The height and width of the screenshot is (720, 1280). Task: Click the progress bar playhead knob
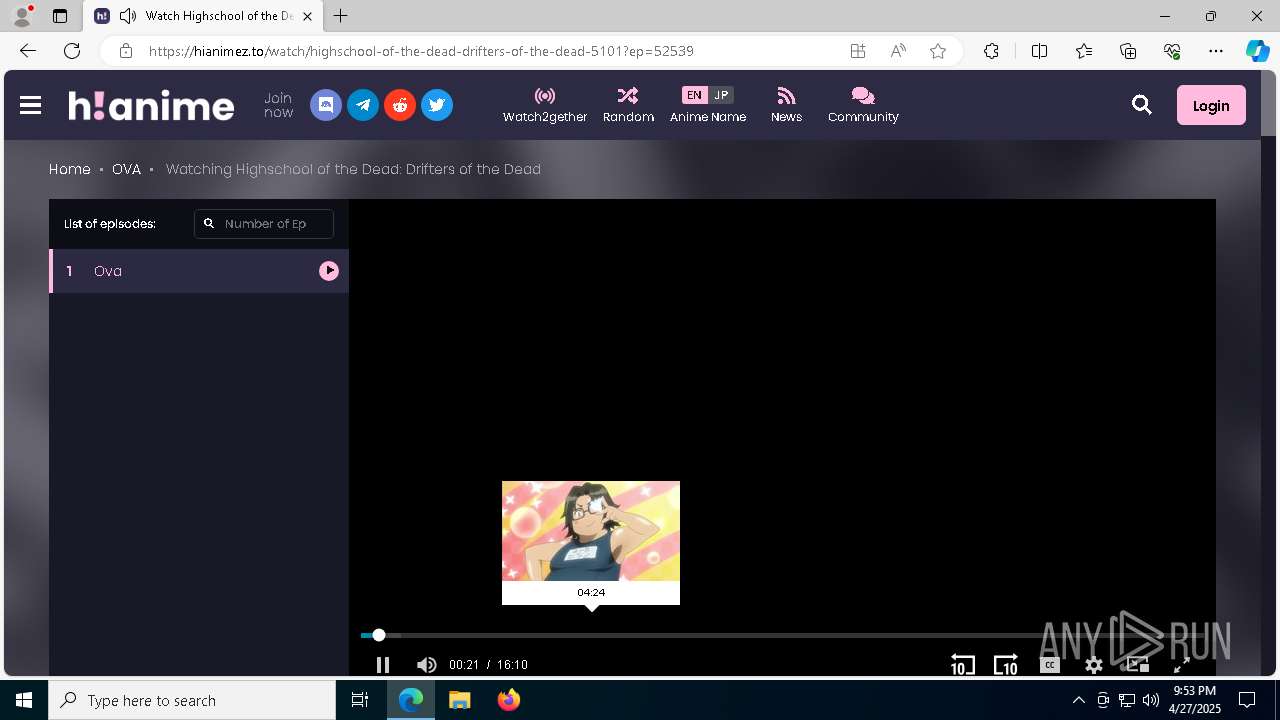379,635
